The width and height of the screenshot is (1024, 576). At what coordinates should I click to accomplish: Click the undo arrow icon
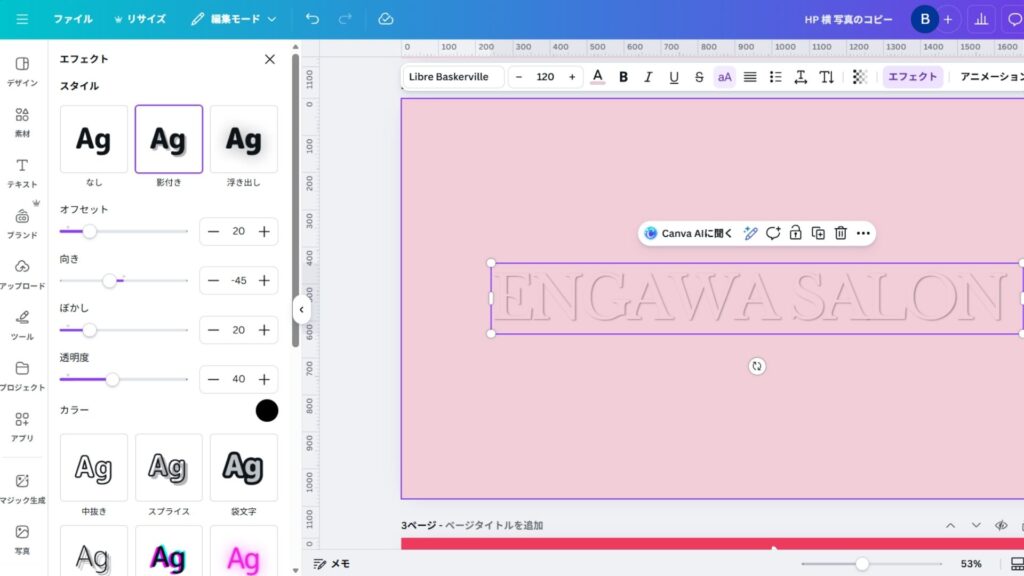coord(313,19)
